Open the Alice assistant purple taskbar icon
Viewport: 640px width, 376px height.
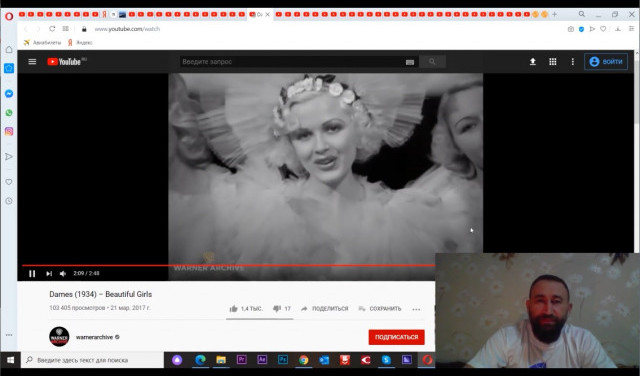177,360
